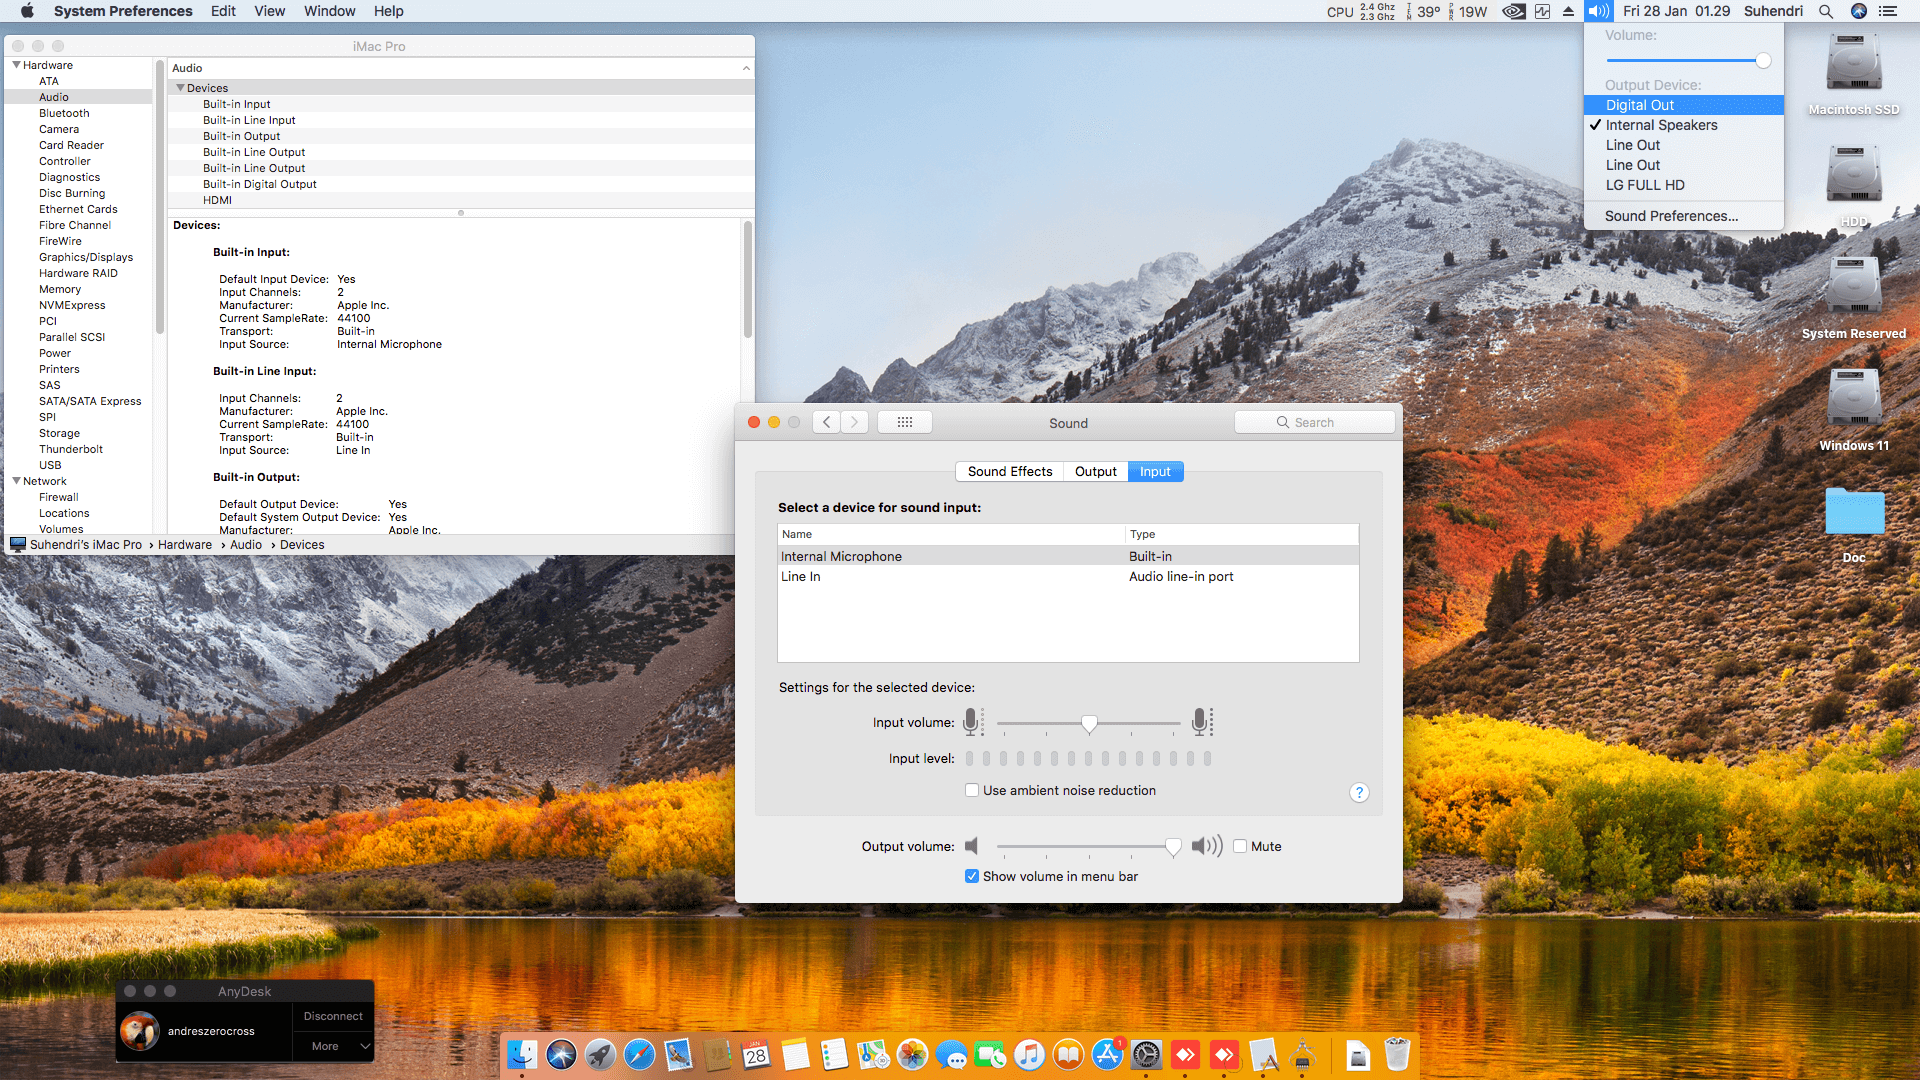Viewport: 1920px width, 1080px height.
Task: Open Sound Preferences… from volume menu
Action: (1670, 216)
